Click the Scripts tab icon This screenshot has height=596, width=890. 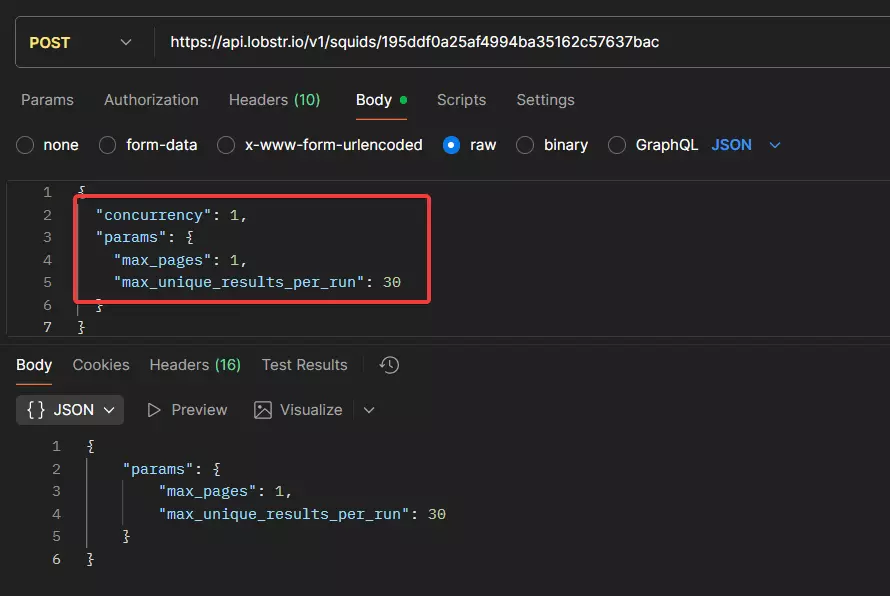click(x=462, y=100)
